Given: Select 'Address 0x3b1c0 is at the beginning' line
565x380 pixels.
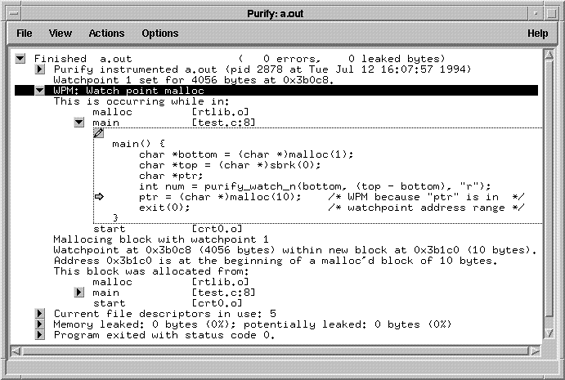Looking at the screenshot, I should pos(276,260).
